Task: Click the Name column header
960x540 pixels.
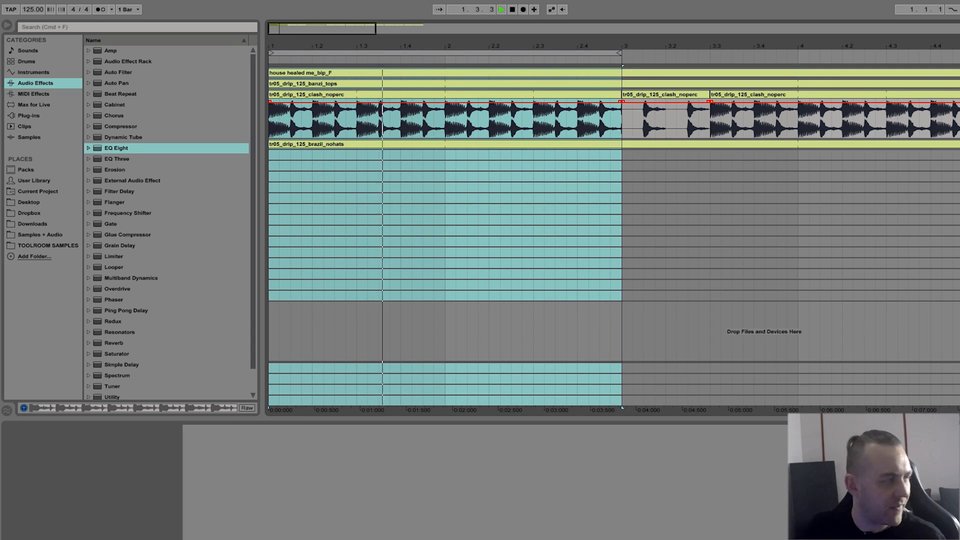Action: (165, 40)
